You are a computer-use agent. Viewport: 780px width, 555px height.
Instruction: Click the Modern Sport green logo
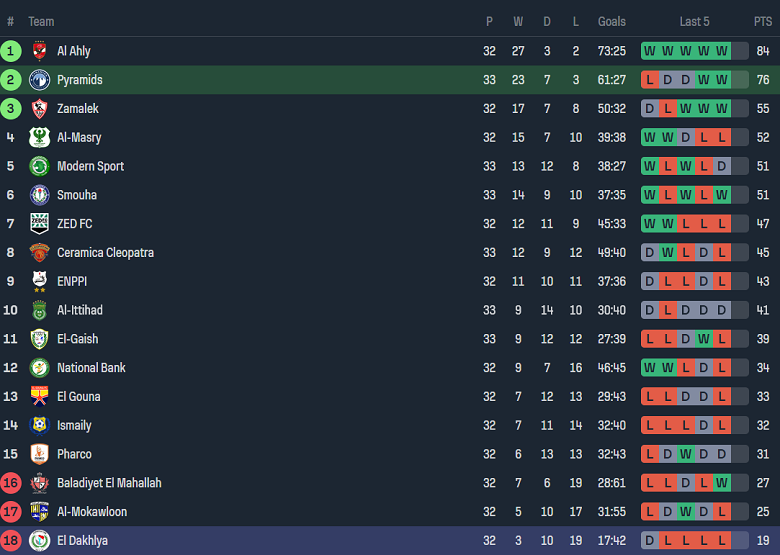point(39,166)
